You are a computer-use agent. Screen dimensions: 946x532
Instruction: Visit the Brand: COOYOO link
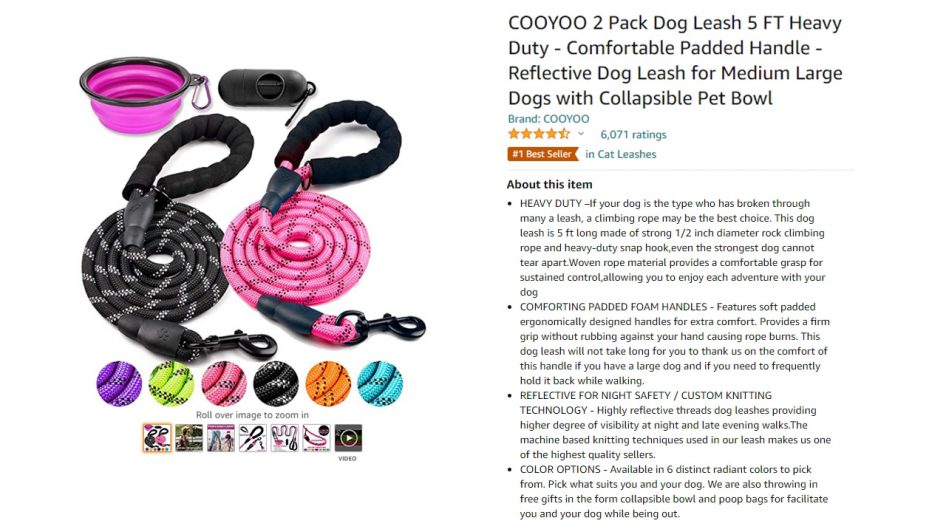pyautogui.click(x=548, y=119)
